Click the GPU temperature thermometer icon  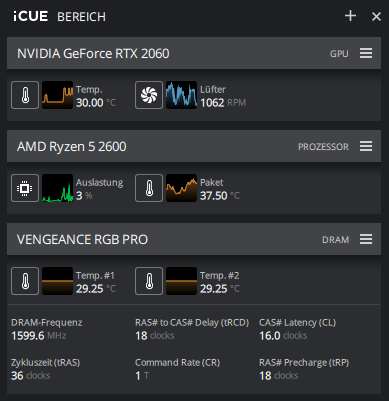coord(25,95)
